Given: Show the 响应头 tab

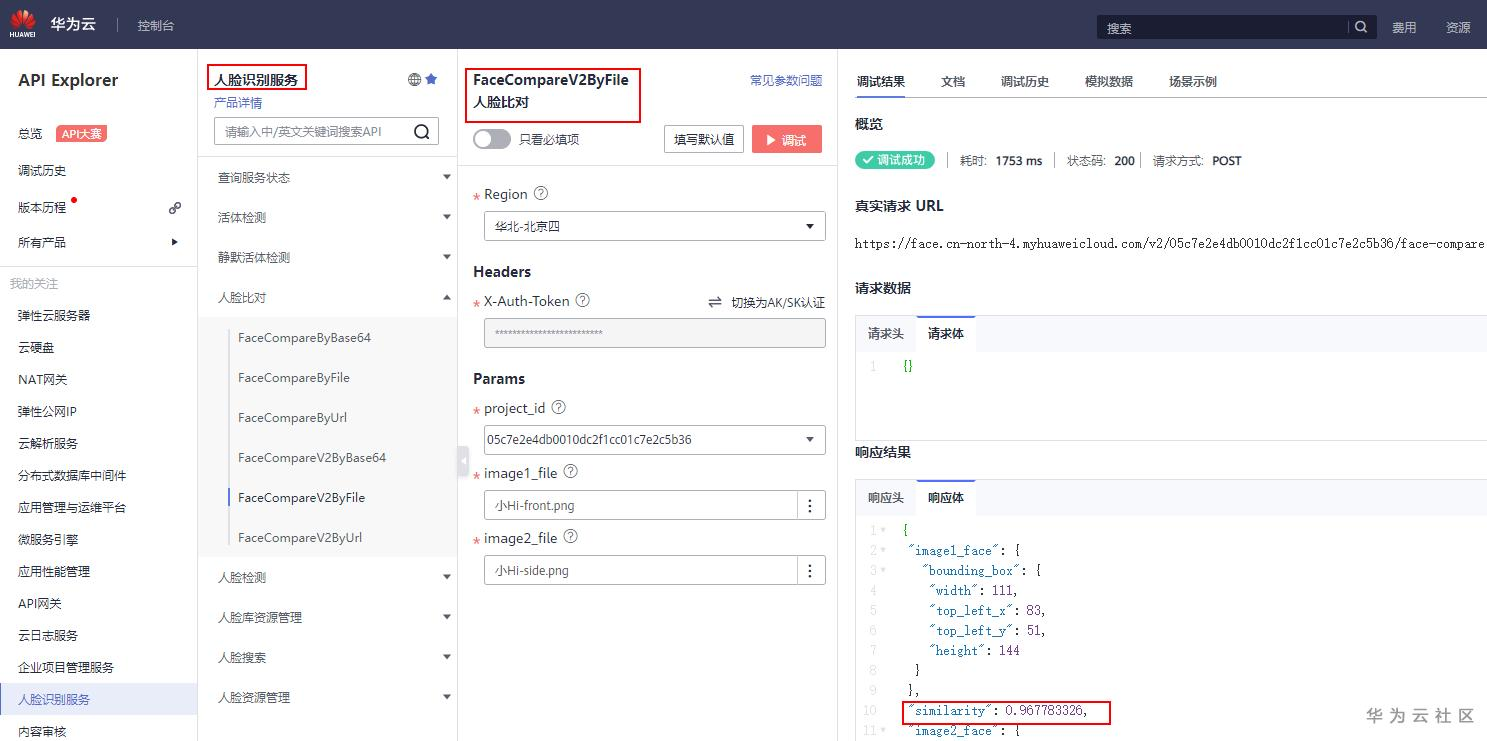Looking at the screenshot, I should [x=886, y=498].
